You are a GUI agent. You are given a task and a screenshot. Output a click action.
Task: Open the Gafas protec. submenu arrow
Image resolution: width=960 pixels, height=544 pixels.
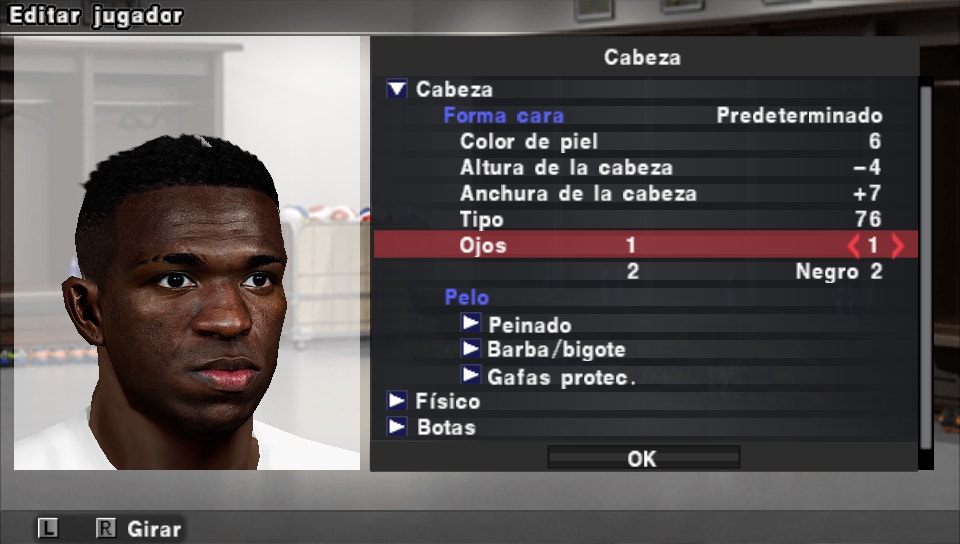(x=470, y=374)
